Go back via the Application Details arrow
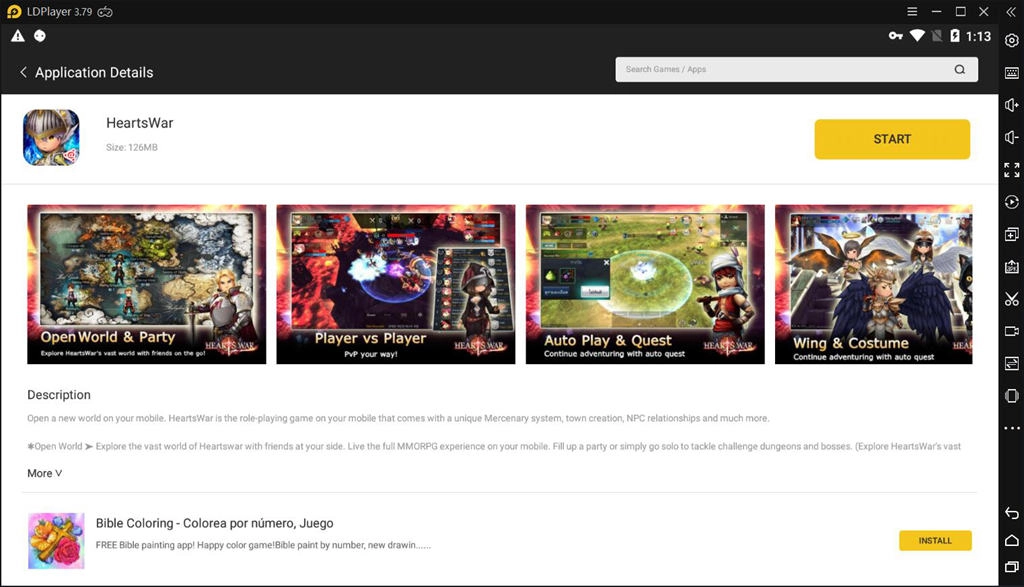Viewport: 1024px width, 587px height. [x=23, y=72]
